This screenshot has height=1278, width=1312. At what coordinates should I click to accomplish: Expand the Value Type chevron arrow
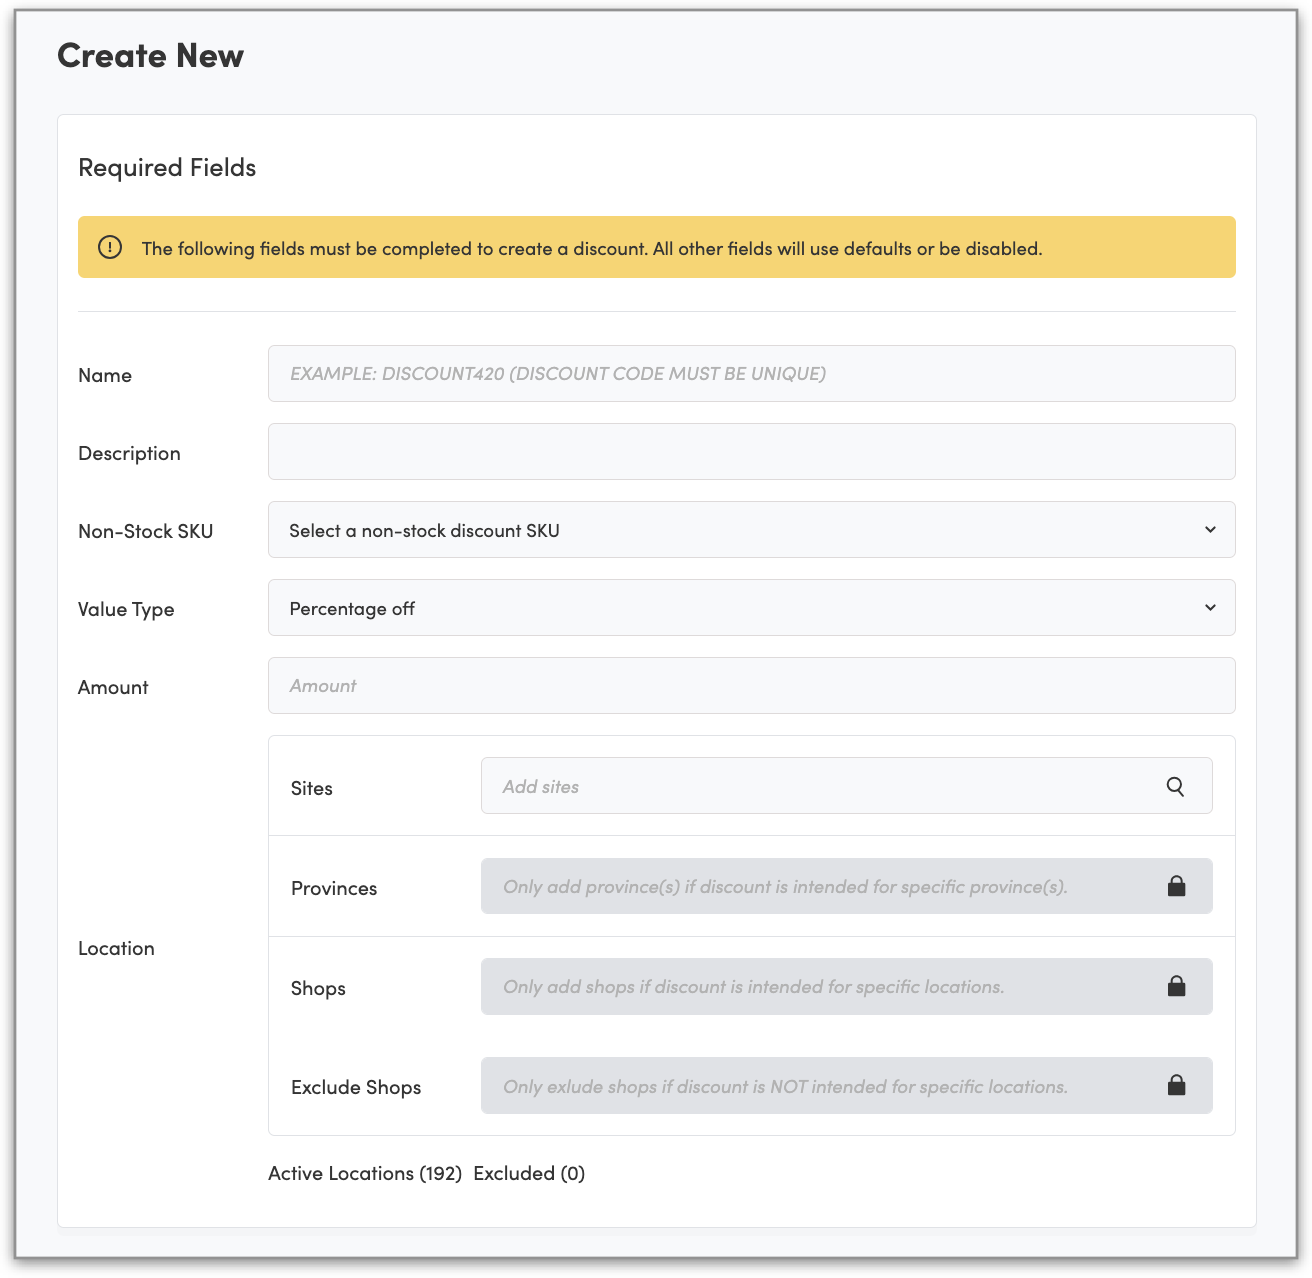click(1210, 608)
